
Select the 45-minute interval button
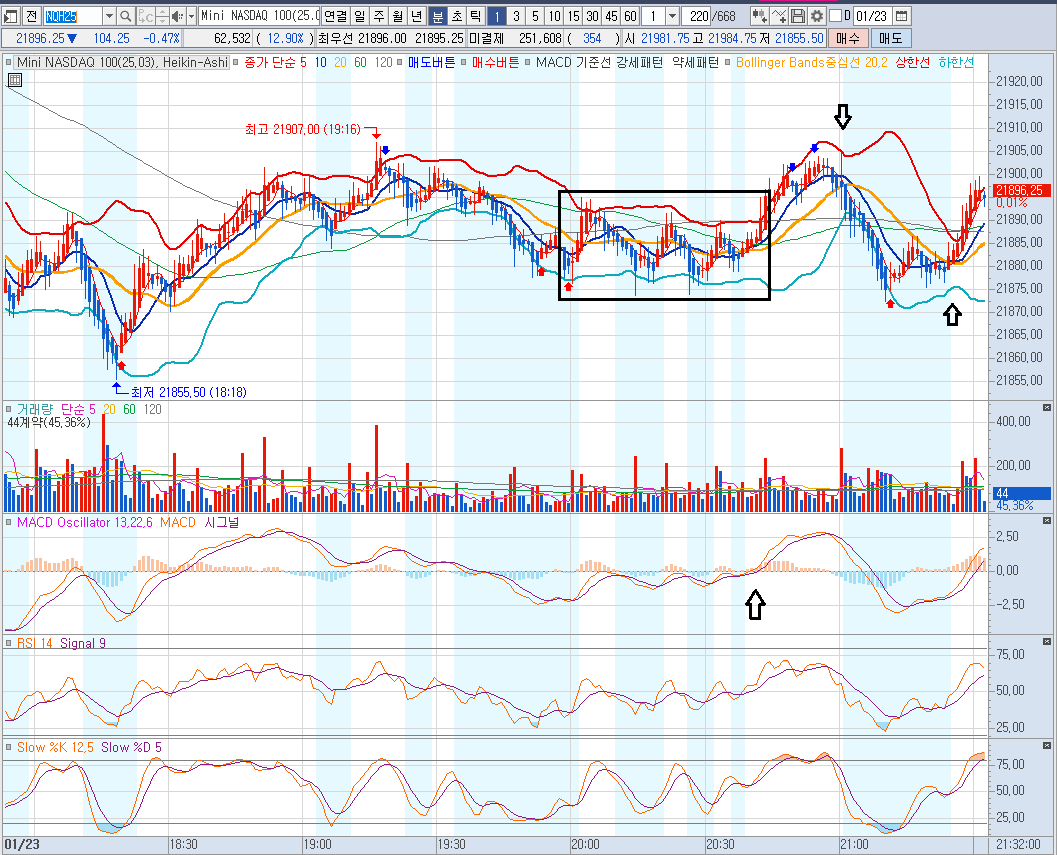(611, 16)
